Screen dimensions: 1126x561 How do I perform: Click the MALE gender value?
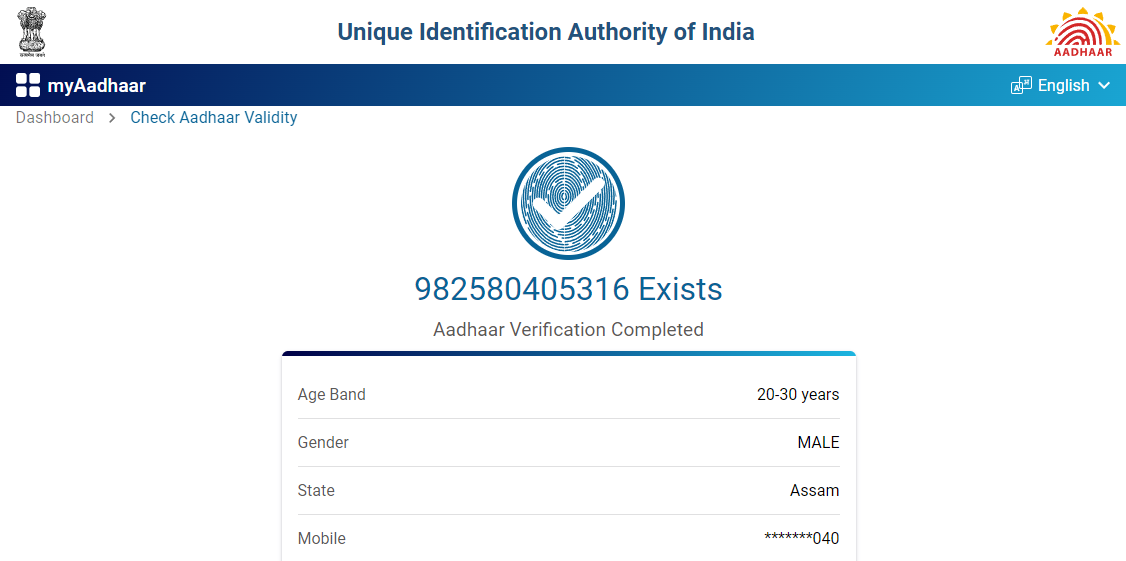point(818,443)
